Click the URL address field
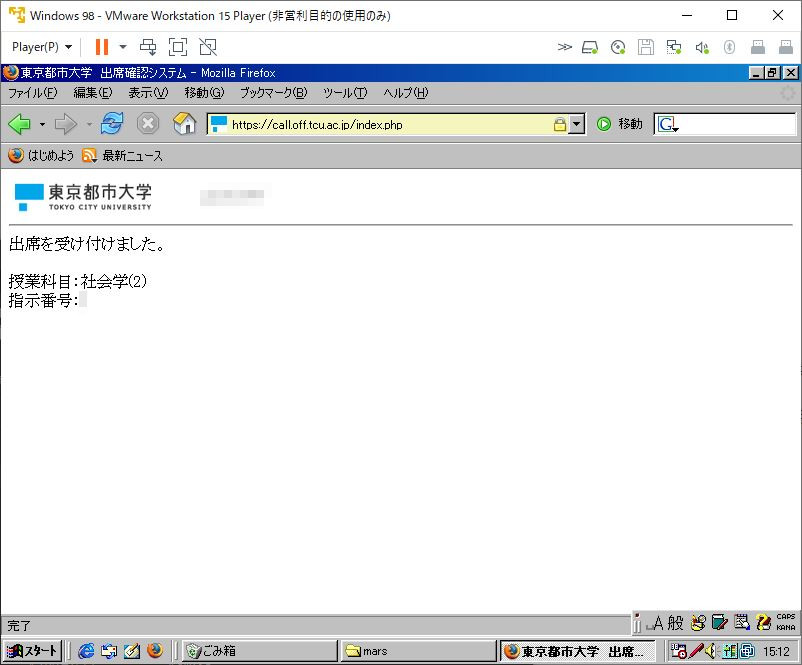Image resolution: width=802 pixels, height=665 pixels. click(389, 124)
